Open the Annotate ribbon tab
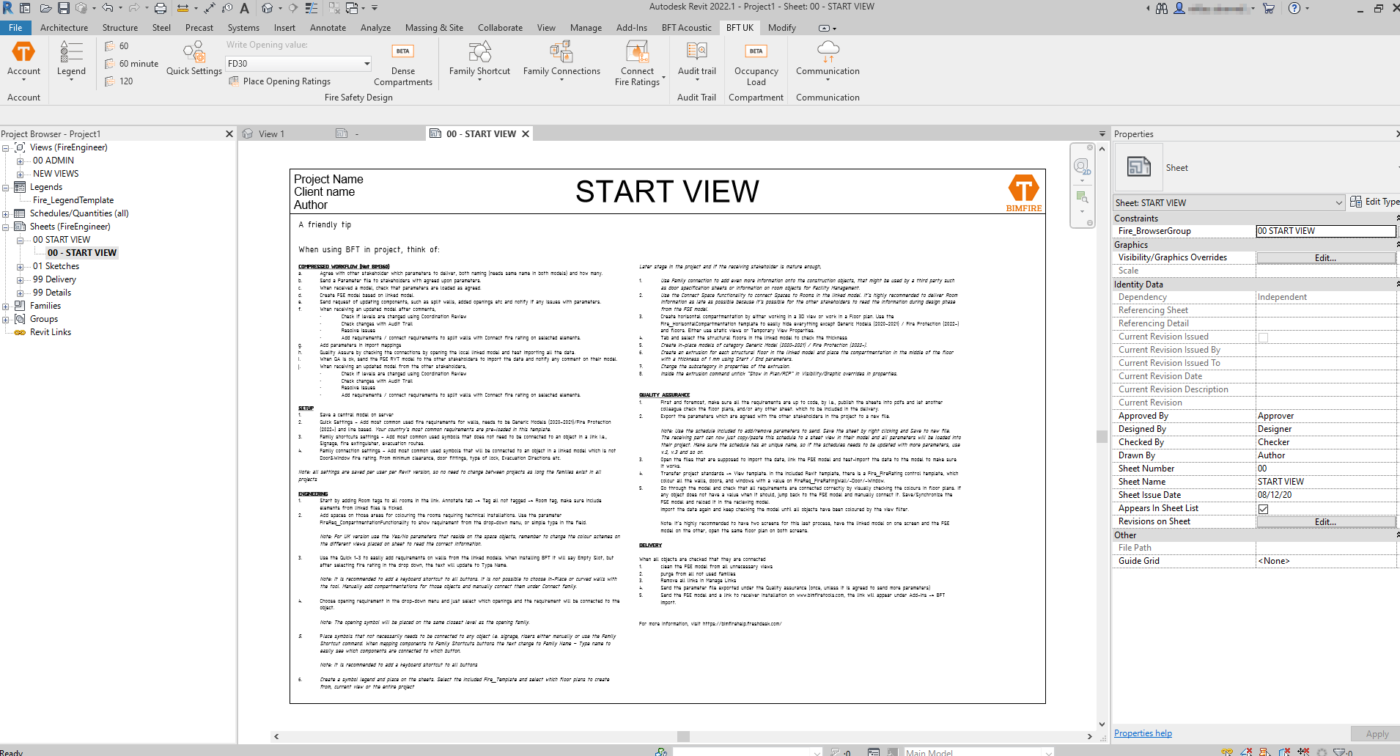 click(328, 28)
